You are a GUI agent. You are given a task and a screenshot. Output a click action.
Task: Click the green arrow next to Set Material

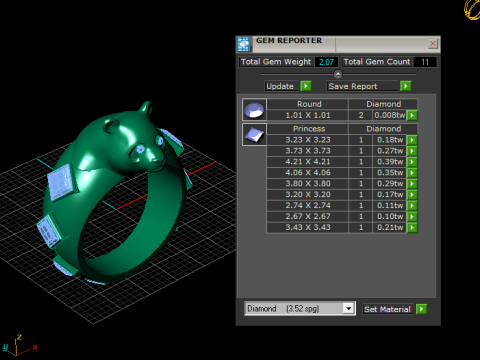pyautogui.click(x=422, y=309)
